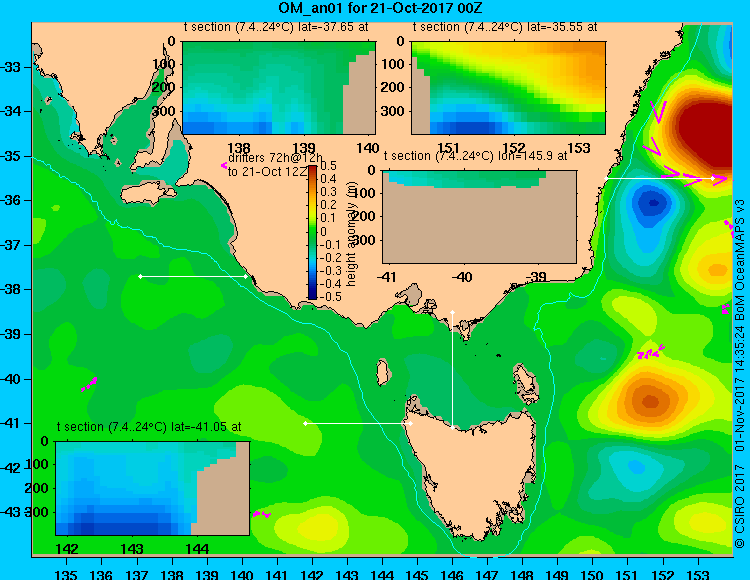Select the 't section lon=145.9' inset label
This screenshot has height=580, width=750.
475,156
